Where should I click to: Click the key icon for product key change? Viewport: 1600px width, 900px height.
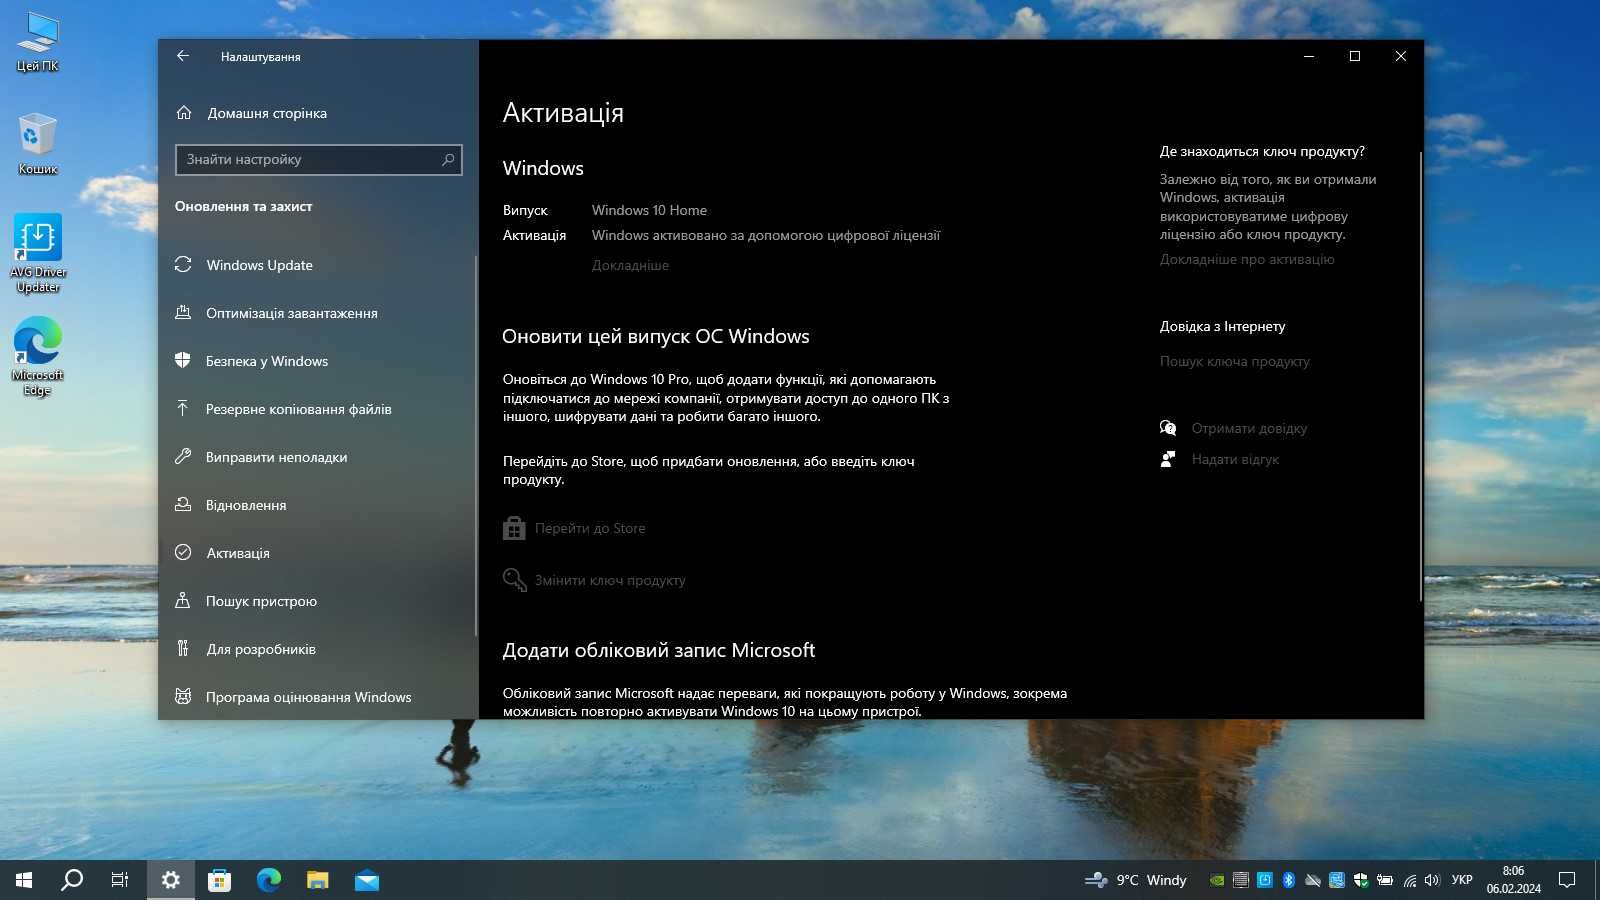(514, 580)
